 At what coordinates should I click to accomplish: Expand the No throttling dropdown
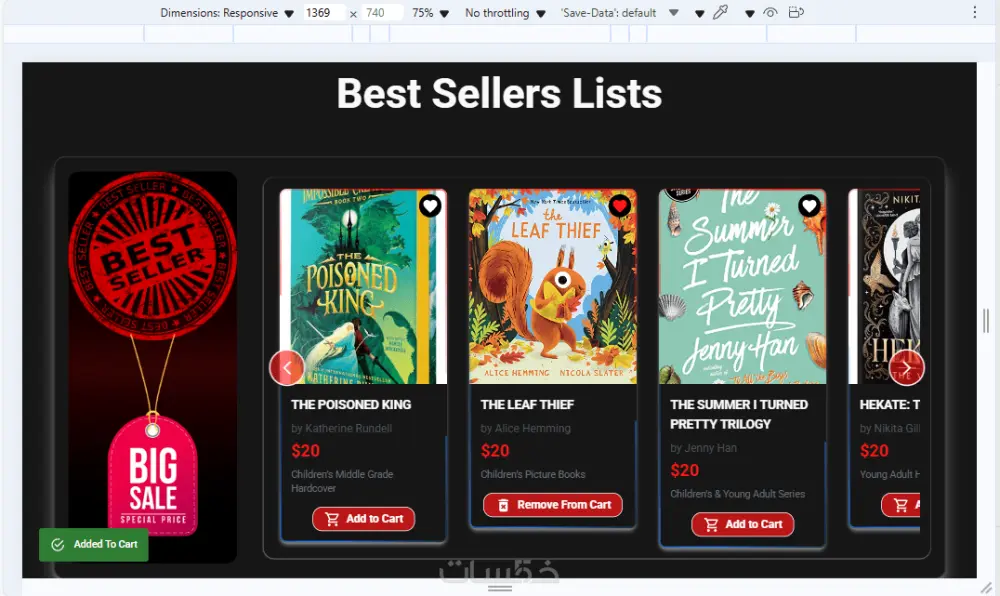pos(505,13)
